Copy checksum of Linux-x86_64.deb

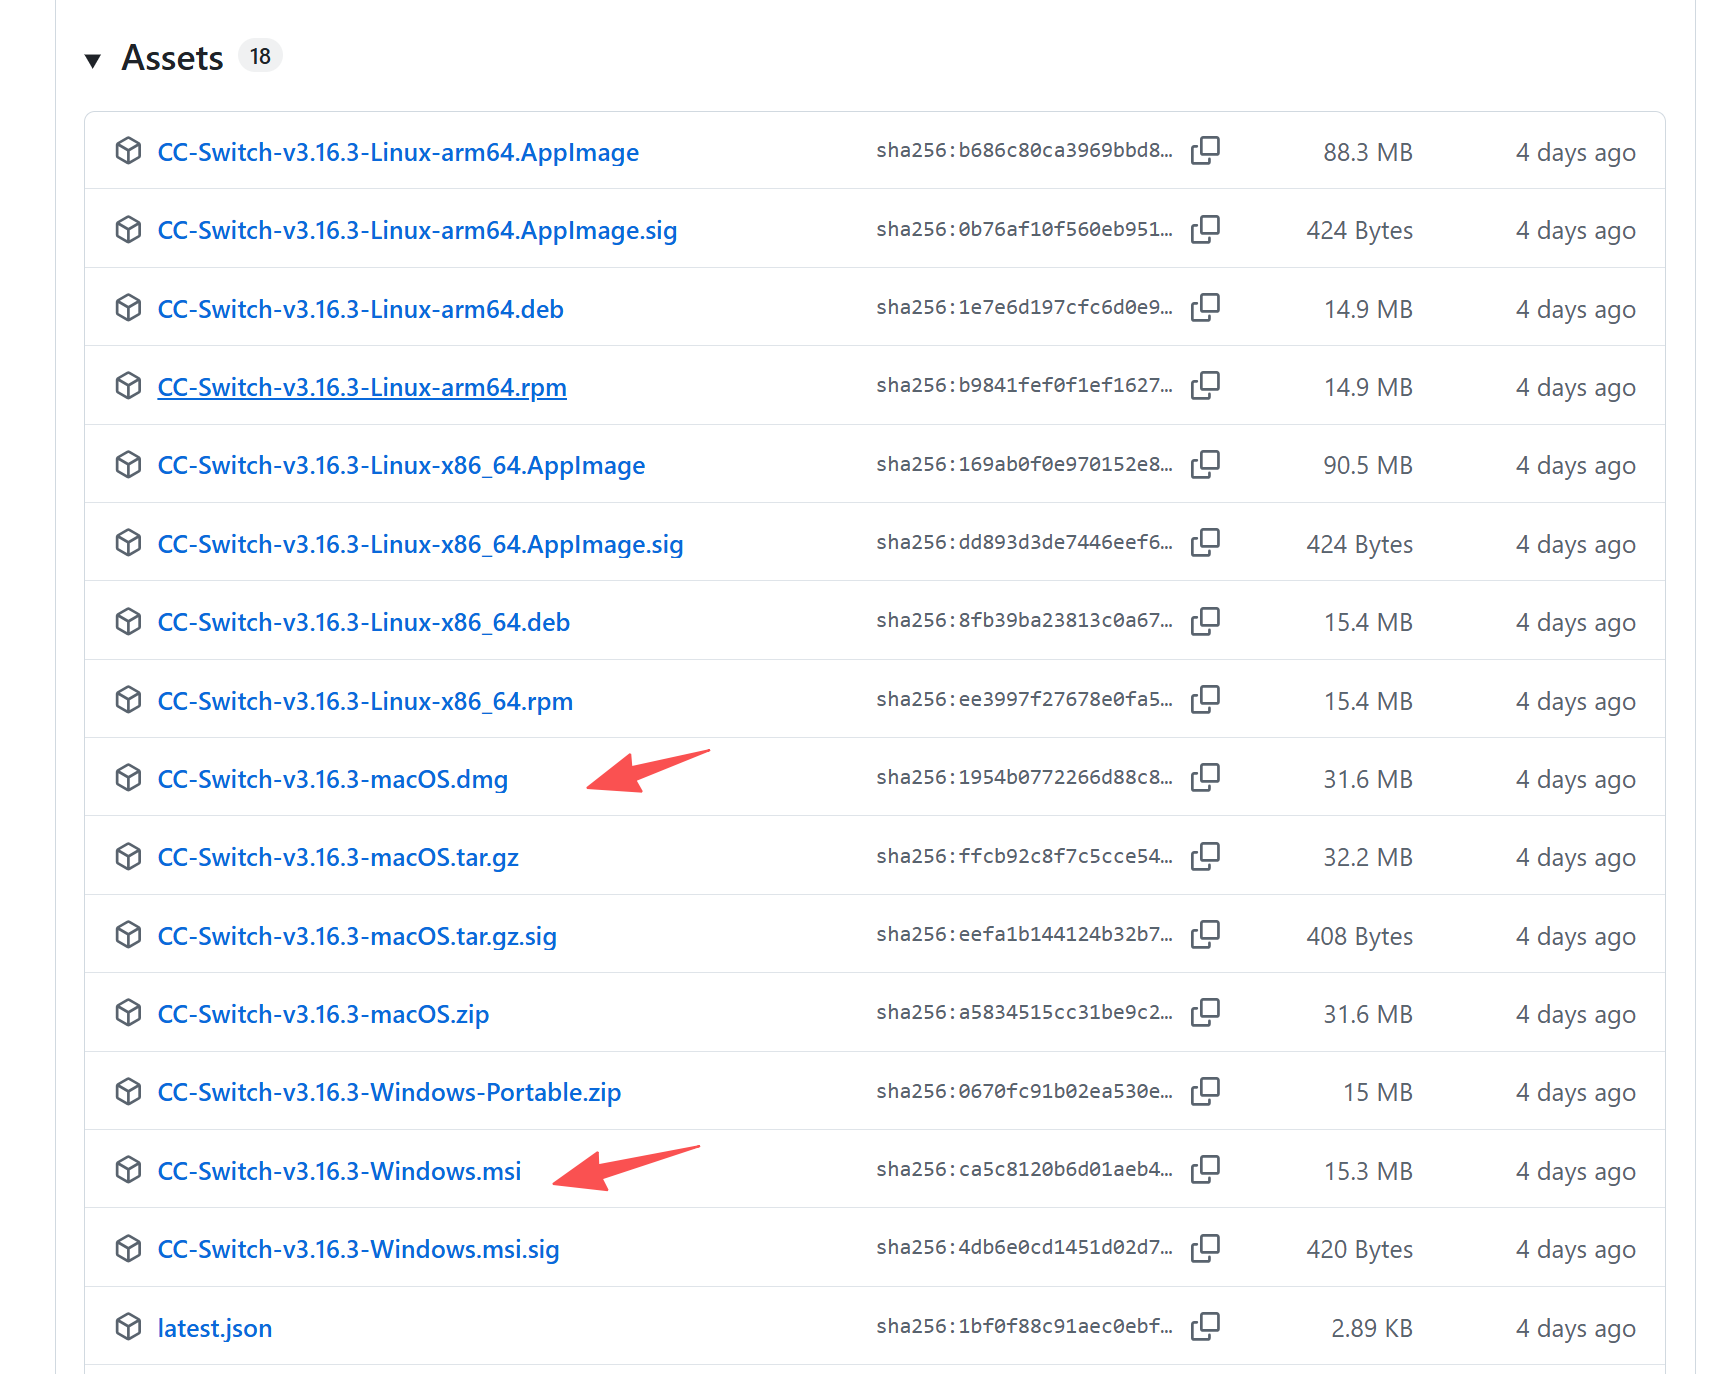tap(1205, 621)
